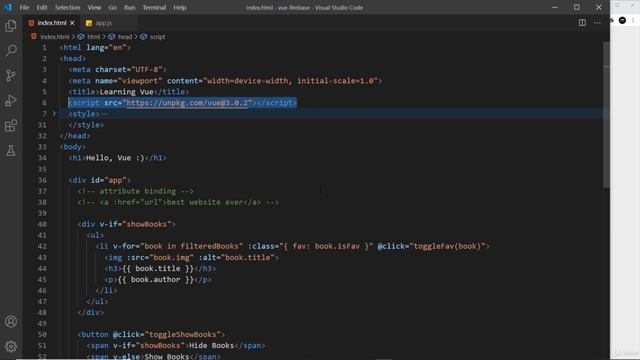The height and width of the screenshot is (360, 640).
Task: Click html in the breadcrumb path
Action: (93, 37)
